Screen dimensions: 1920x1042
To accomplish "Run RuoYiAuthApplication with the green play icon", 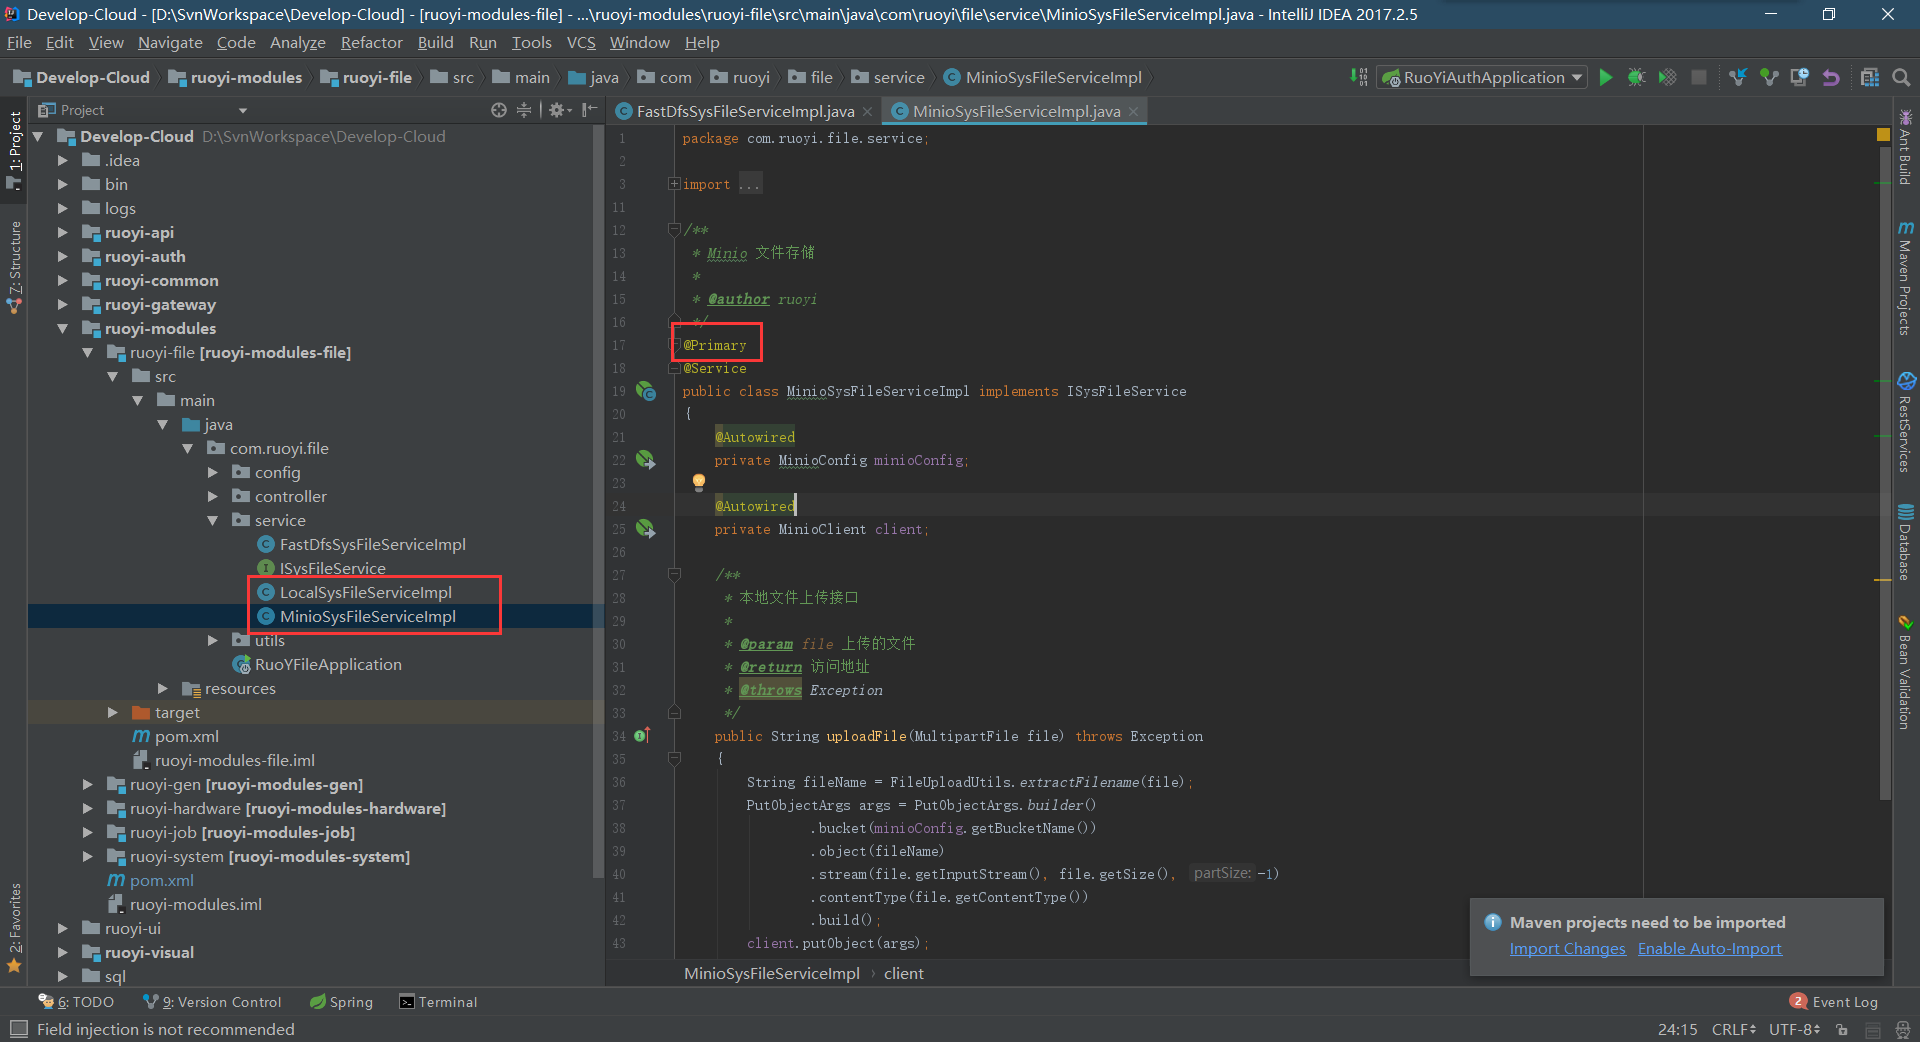I will pyautogui.click(x=1606, y=77).
